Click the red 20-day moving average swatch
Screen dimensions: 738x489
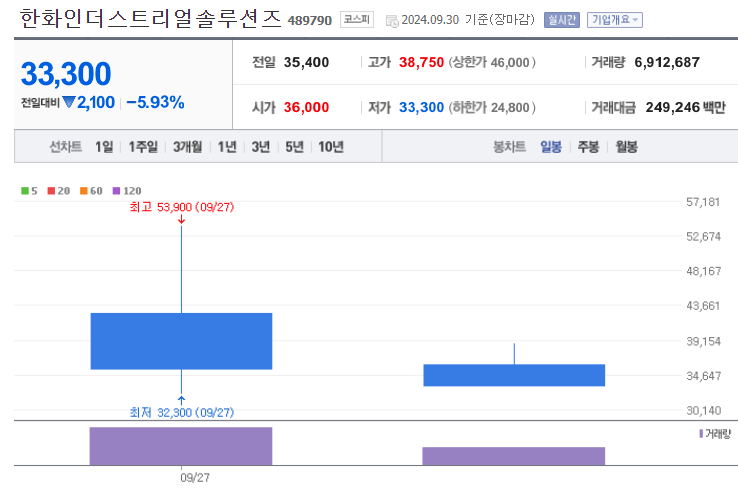(51, 191)
